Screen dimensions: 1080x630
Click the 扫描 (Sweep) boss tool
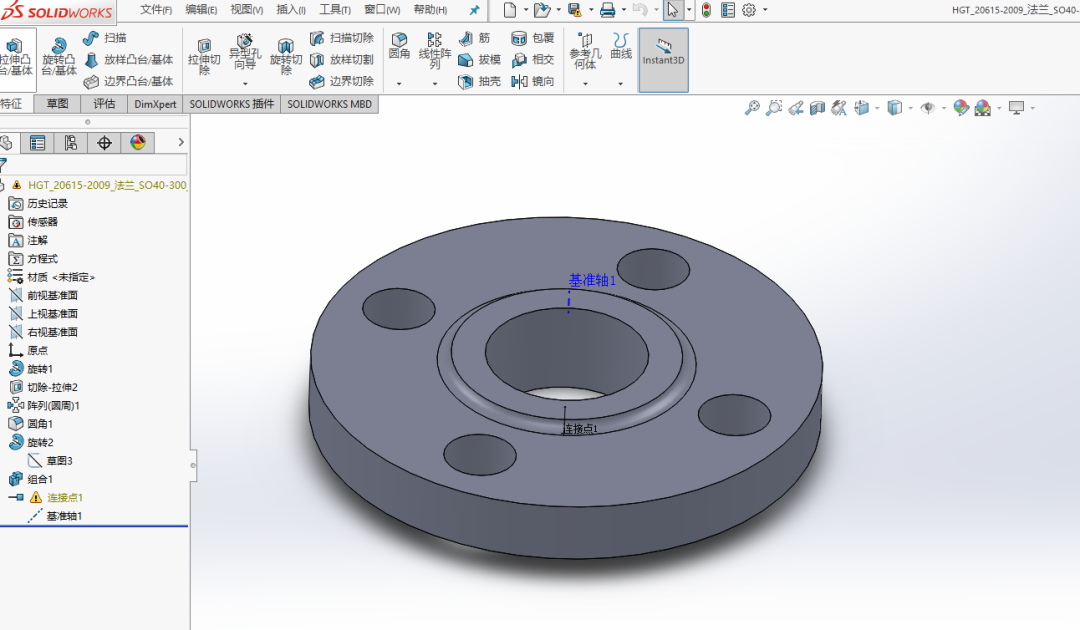pyautogui.click(x=105, y=38)
